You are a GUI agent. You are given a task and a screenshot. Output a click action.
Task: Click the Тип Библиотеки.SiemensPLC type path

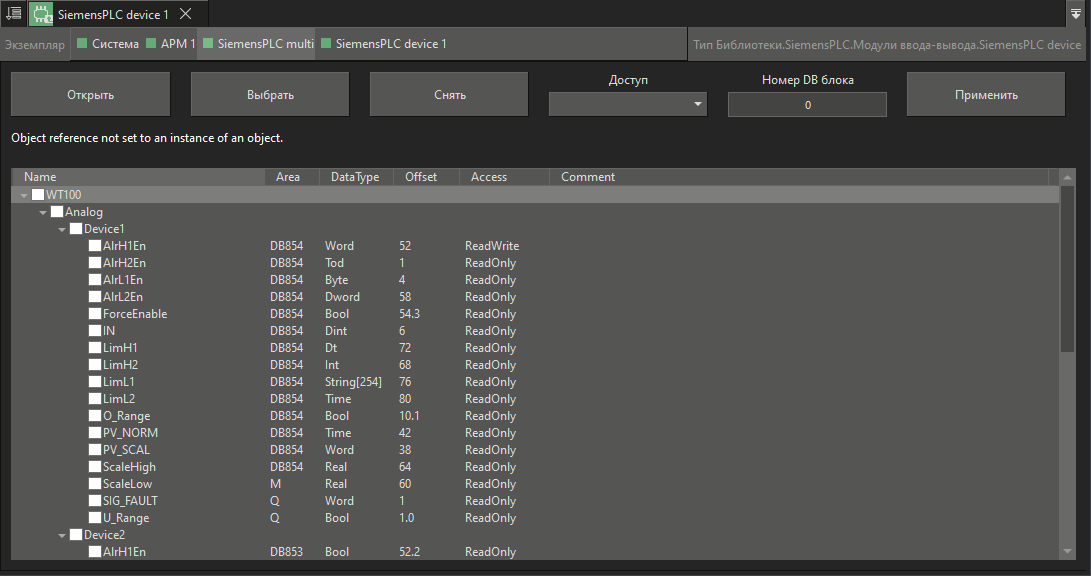point(886,45)
